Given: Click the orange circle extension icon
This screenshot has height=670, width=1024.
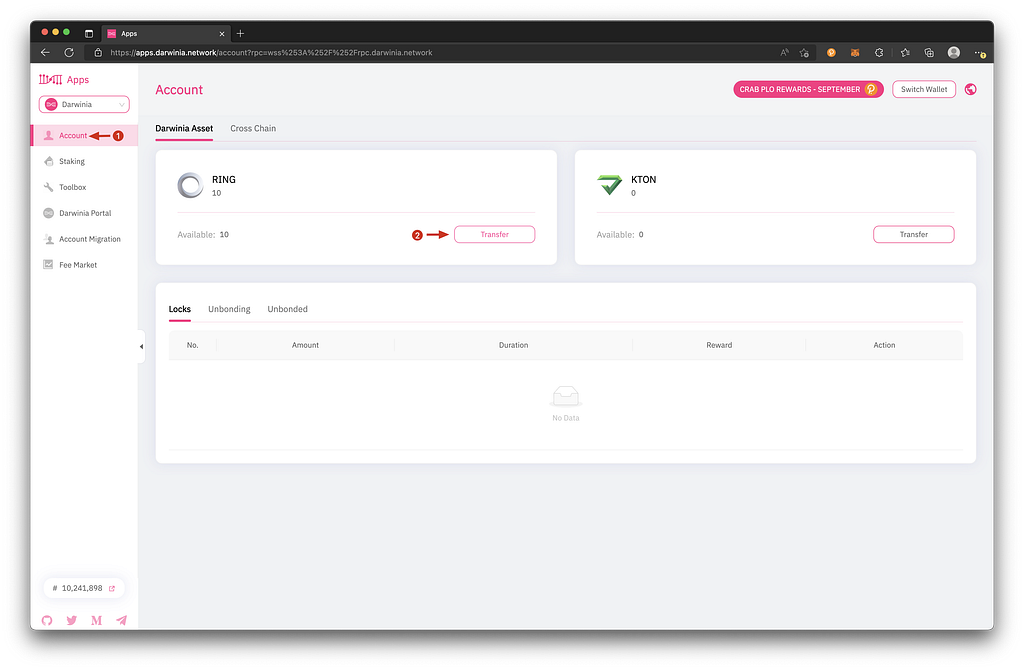Looking at the screenshot, I should 831,53.
